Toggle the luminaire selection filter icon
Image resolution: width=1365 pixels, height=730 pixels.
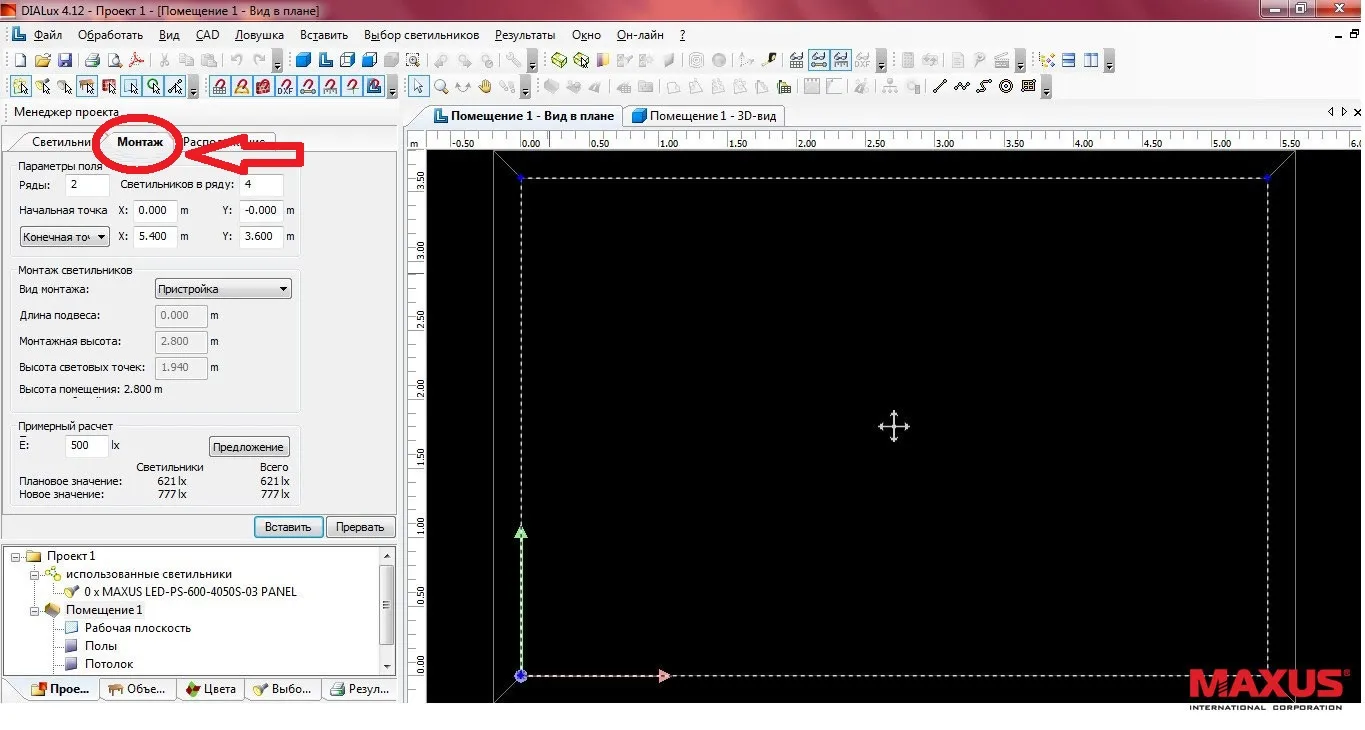(42, 86)
